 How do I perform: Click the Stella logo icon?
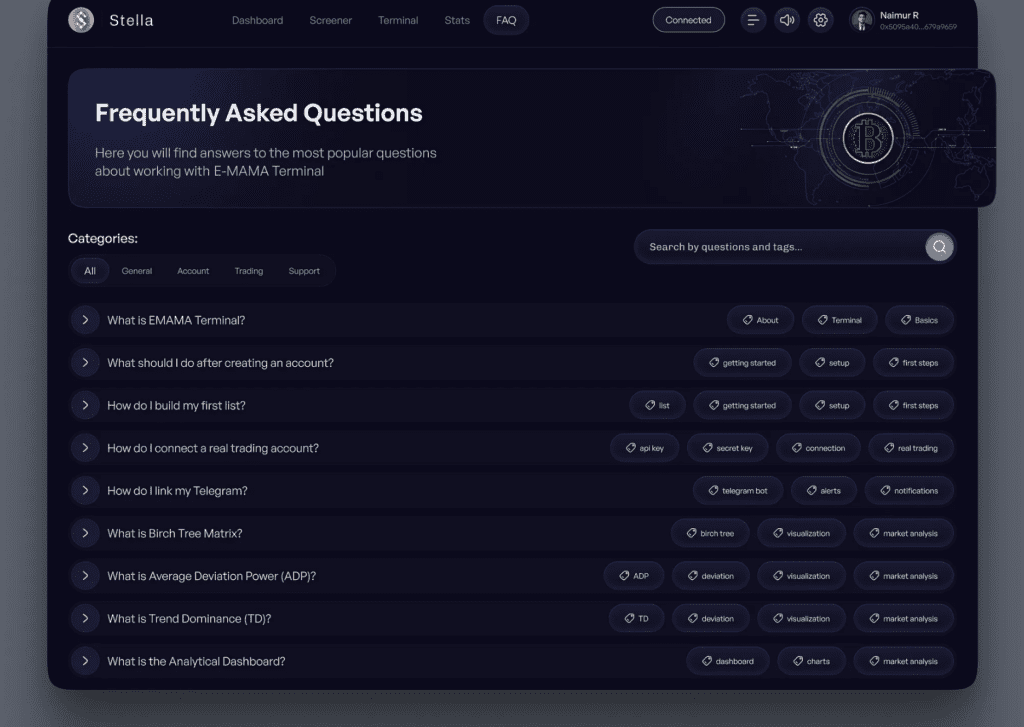(81, 20)
